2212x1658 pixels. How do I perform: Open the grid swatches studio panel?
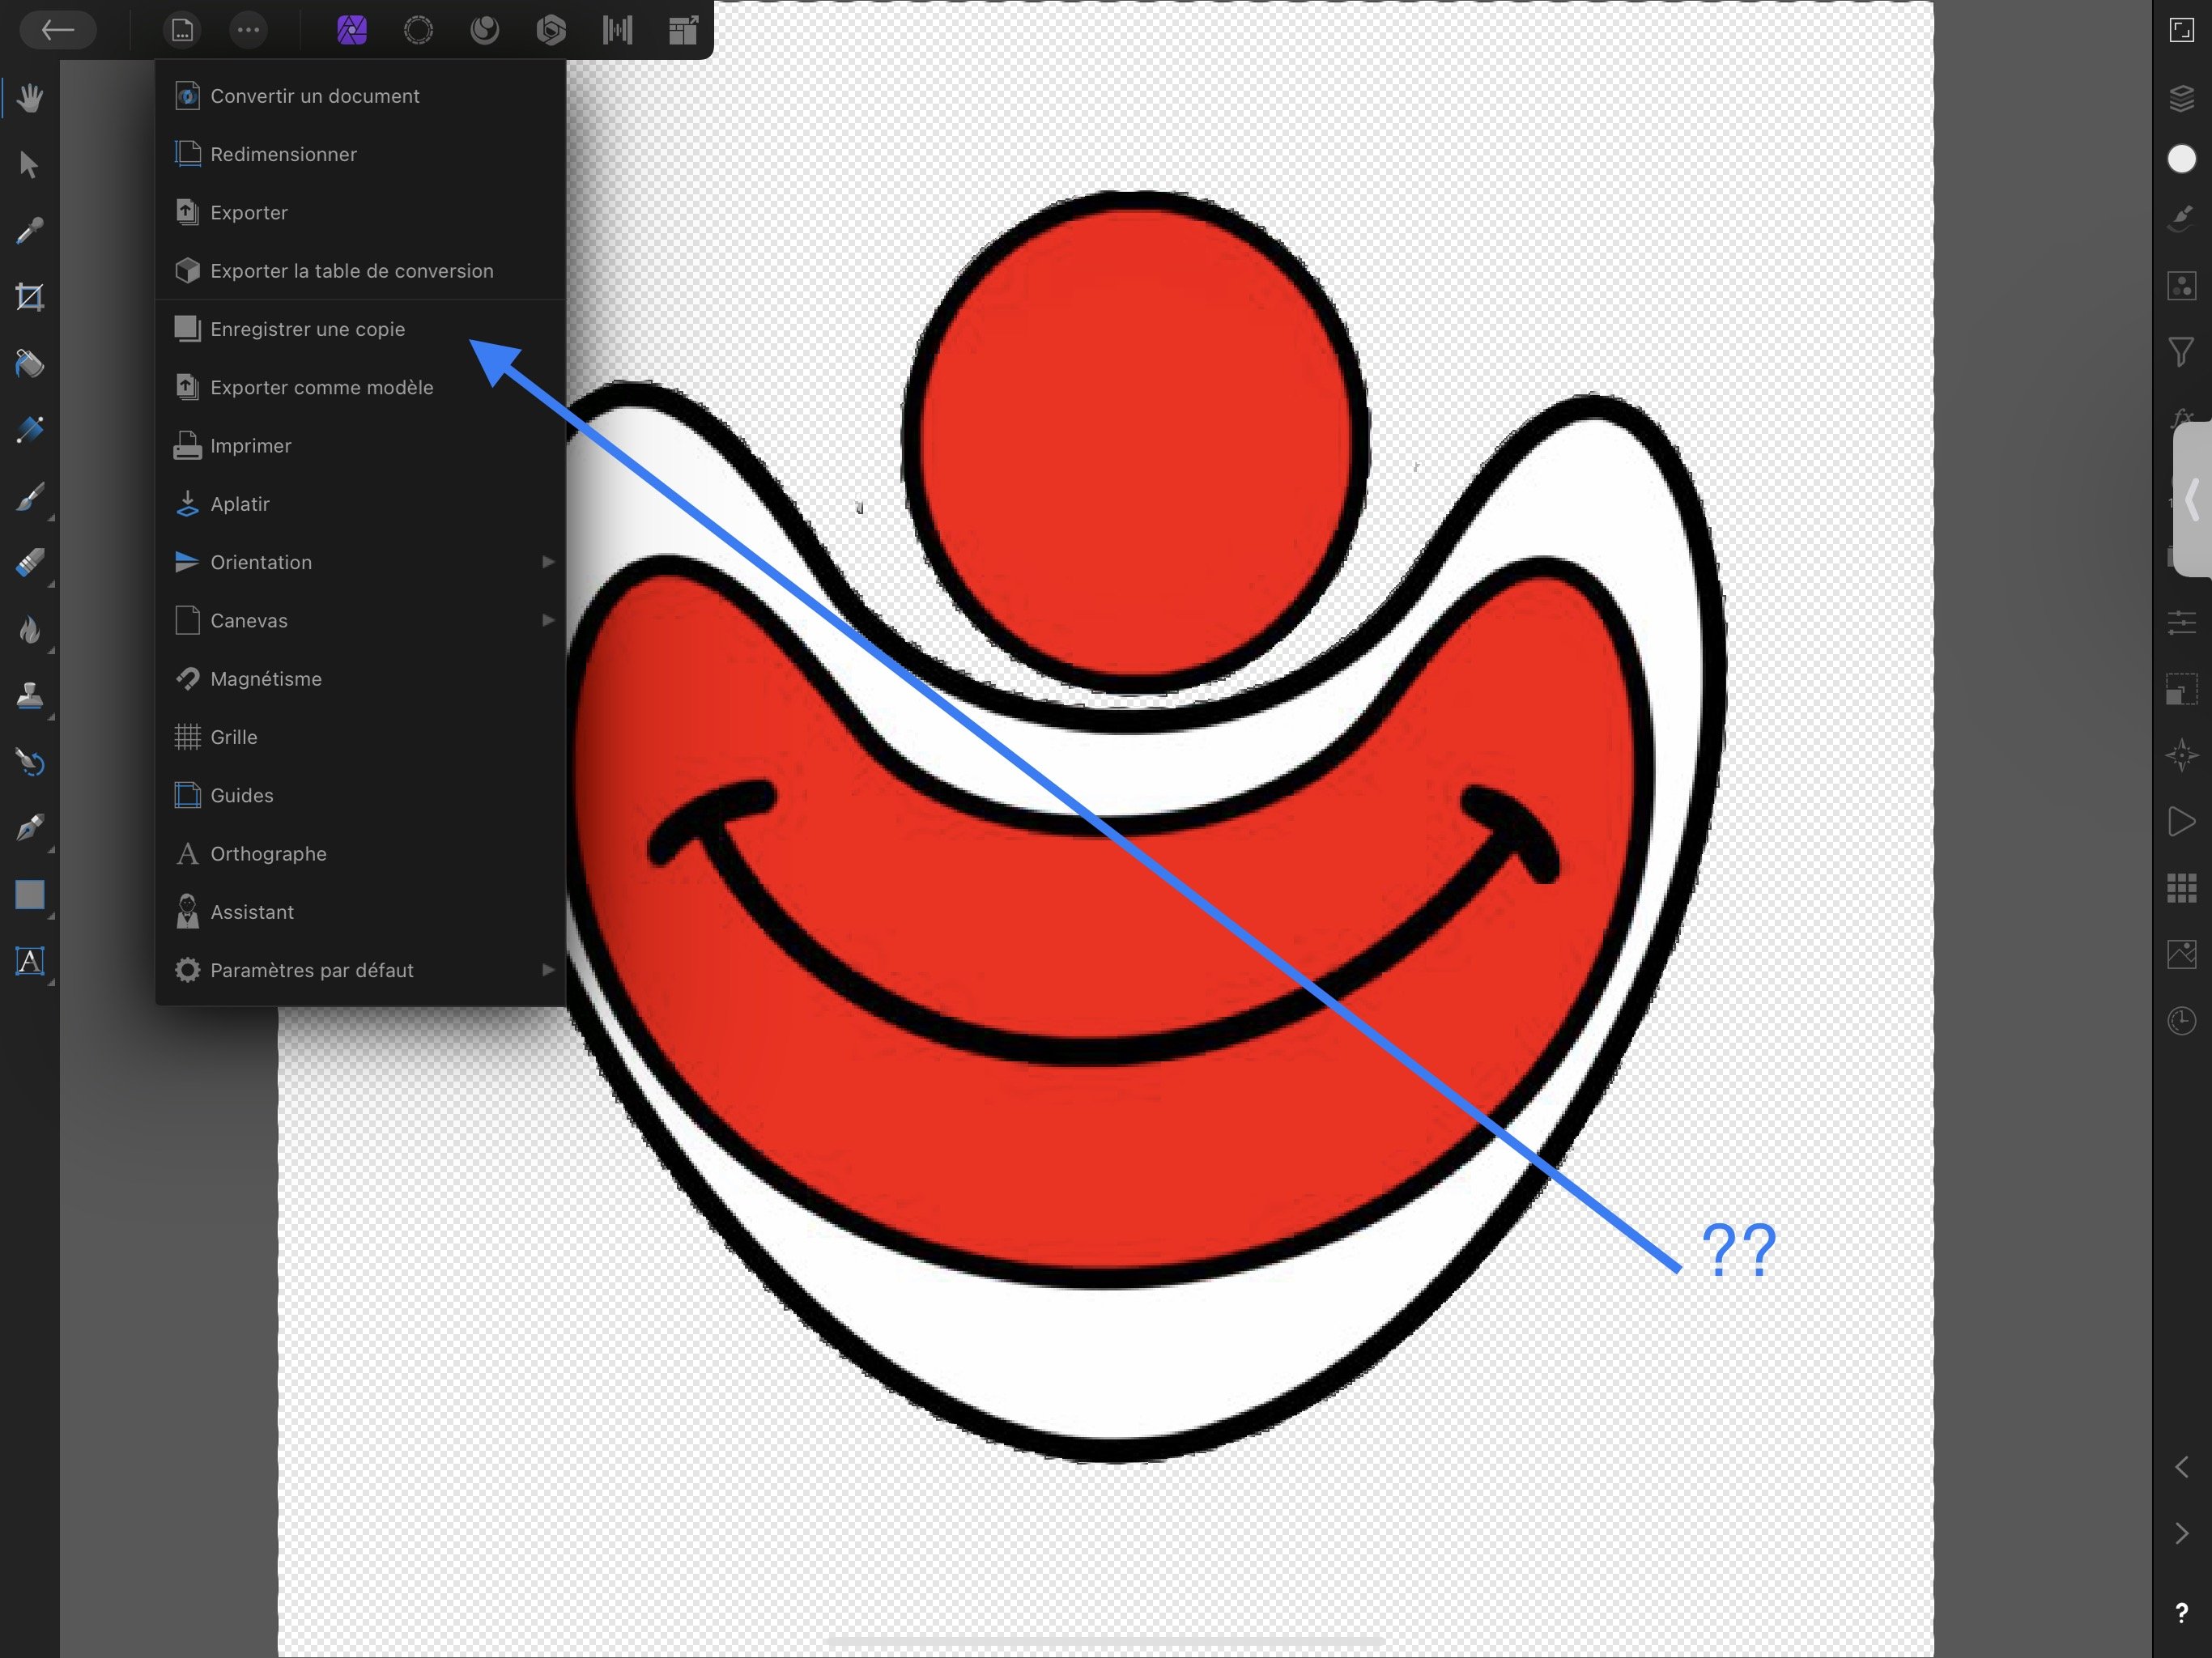point(2181,888)
